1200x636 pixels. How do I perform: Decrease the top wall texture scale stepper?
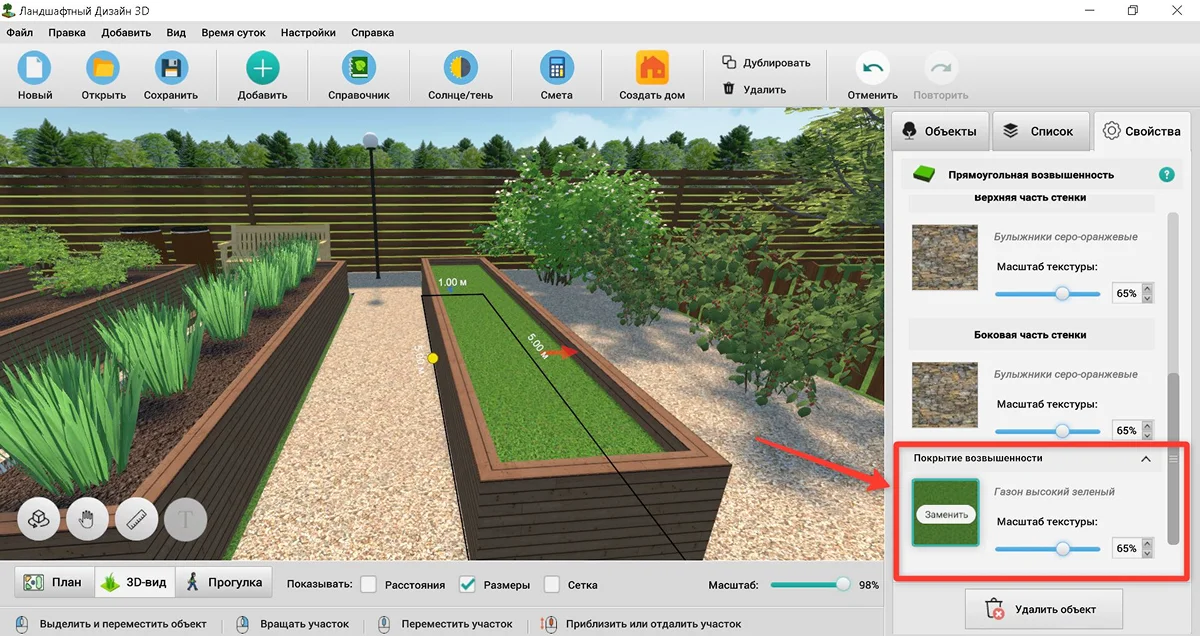click(1147, 299)
